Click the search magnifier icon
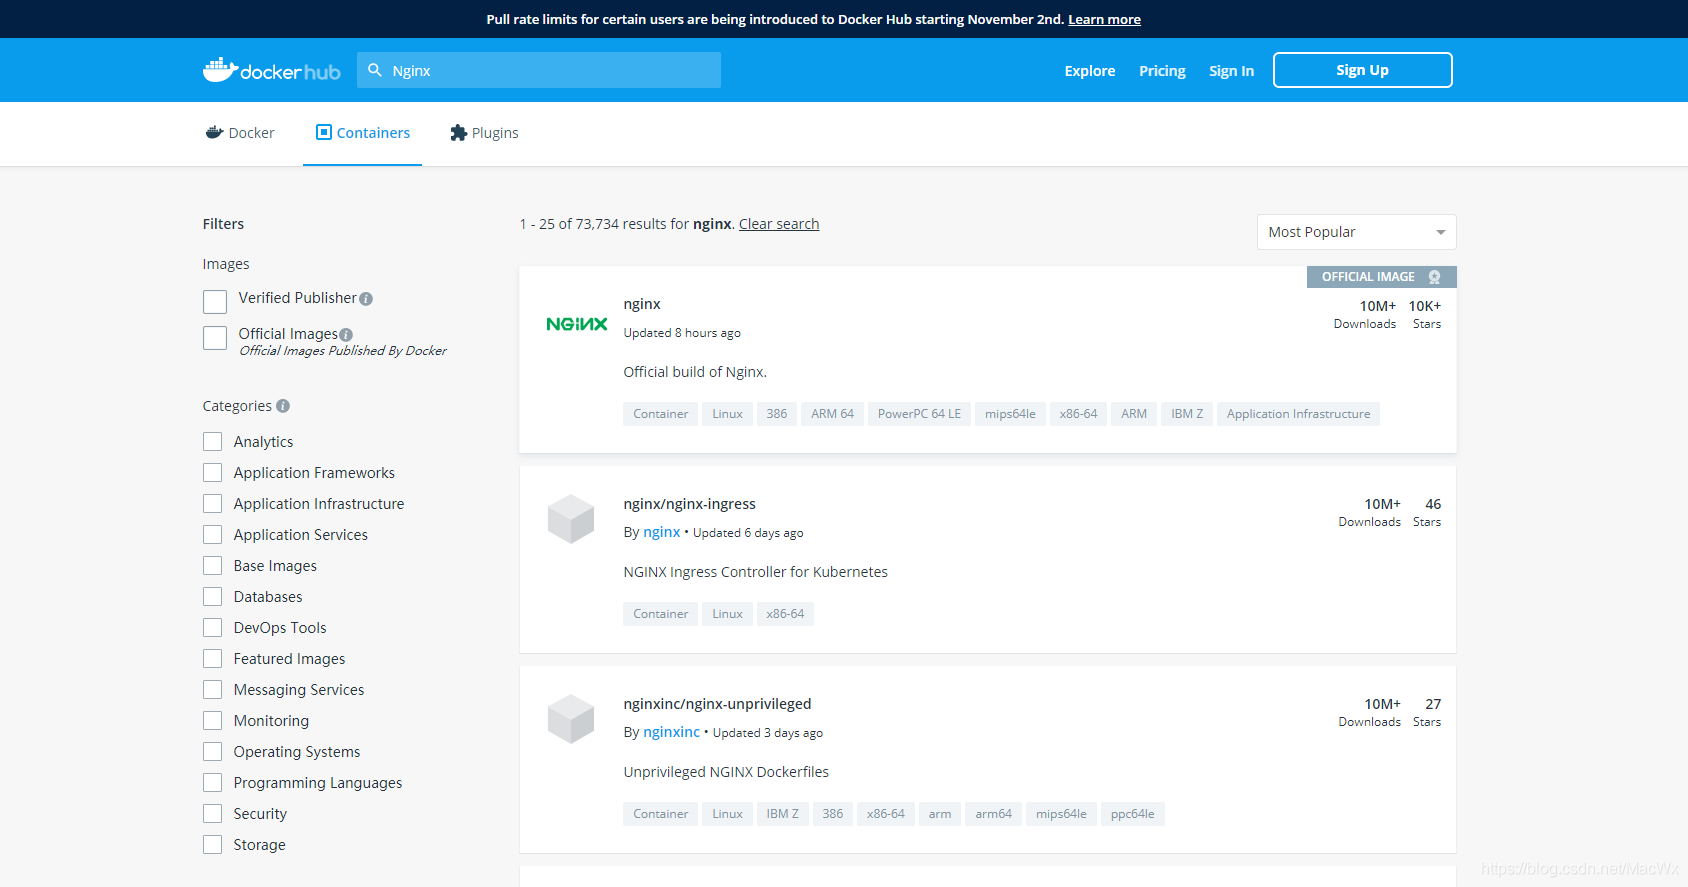 click(375, 70)
